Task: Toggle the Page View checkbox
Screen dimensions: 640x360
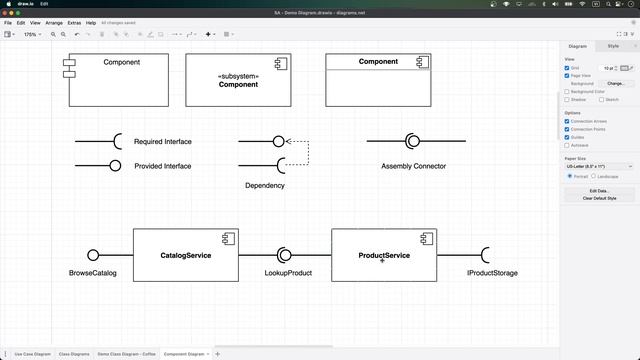Action: coord(567,76)
